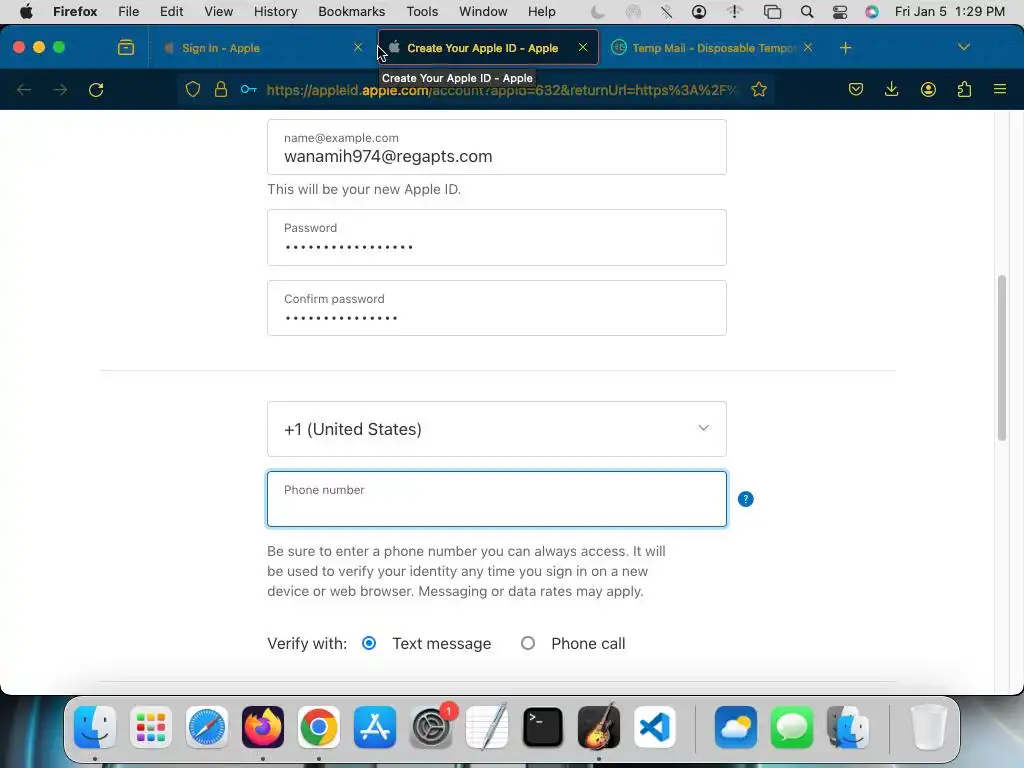
Task: Reload the current page
Action: tap(96, 89)
